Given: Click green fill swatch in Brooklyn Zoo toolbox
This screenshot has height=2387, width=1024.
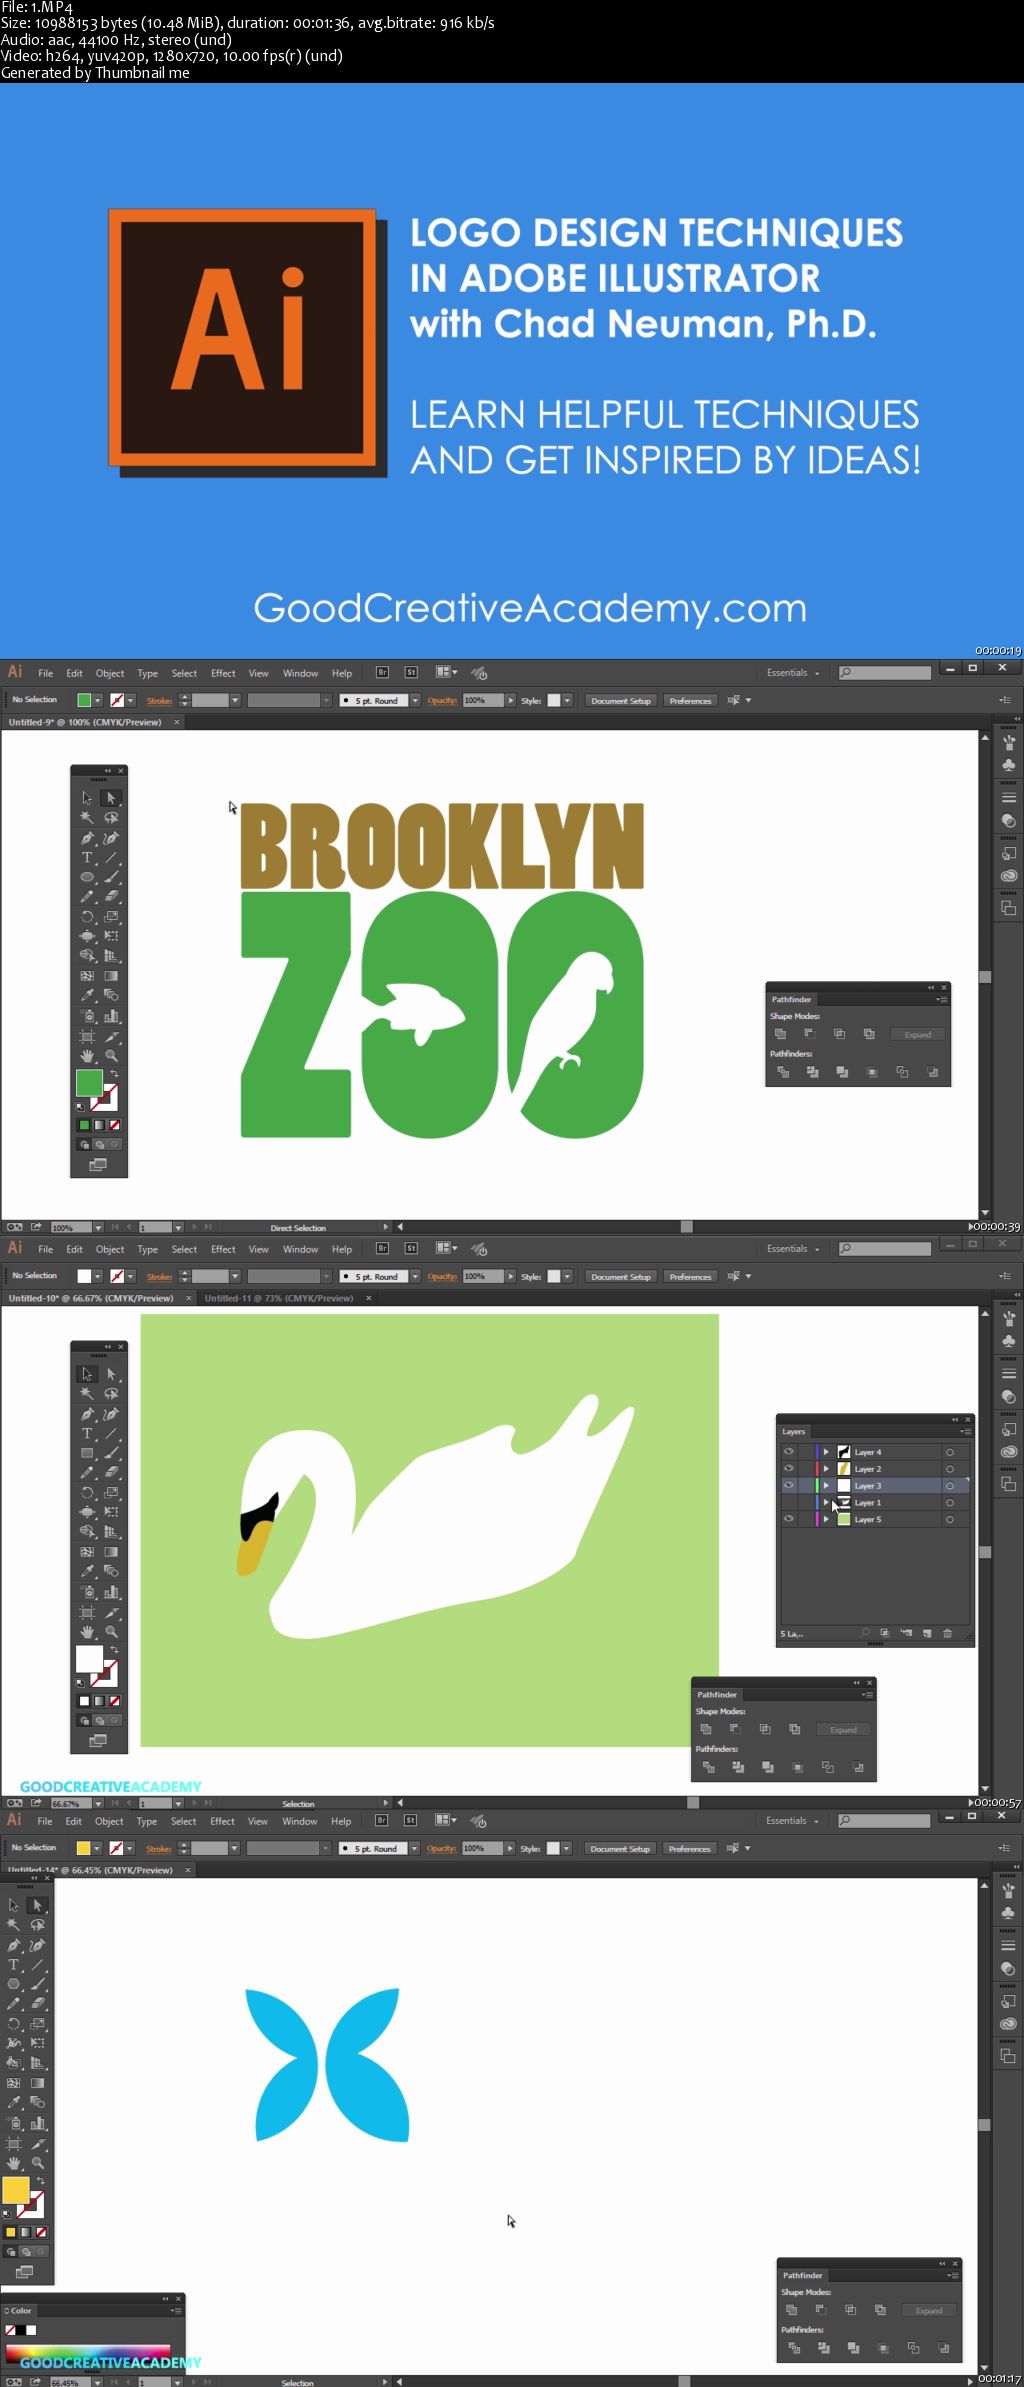Looking at the screenshot, I should pyautogui.click(x=89, y=1083).
